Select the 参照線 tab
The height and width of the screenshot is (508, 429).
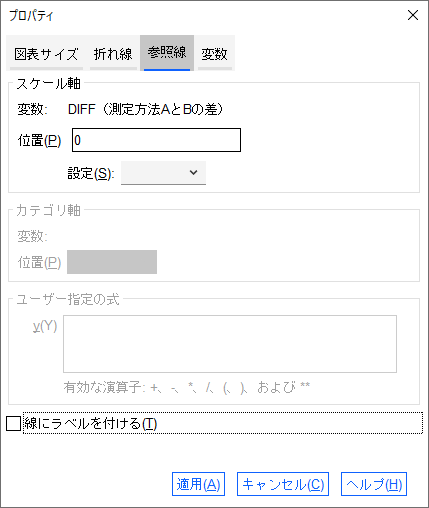click(x=167, y=53)
